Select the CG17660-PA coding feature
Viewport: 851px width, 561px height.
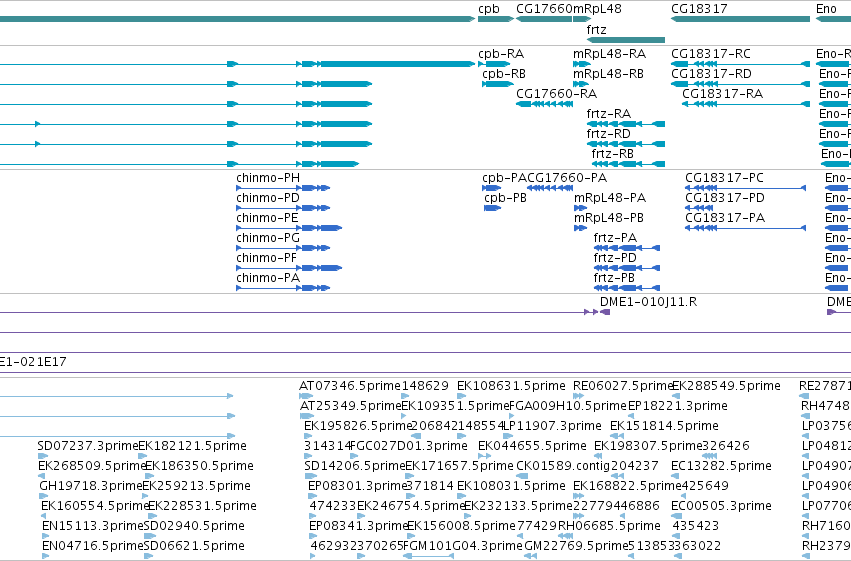tap(550, 188)
